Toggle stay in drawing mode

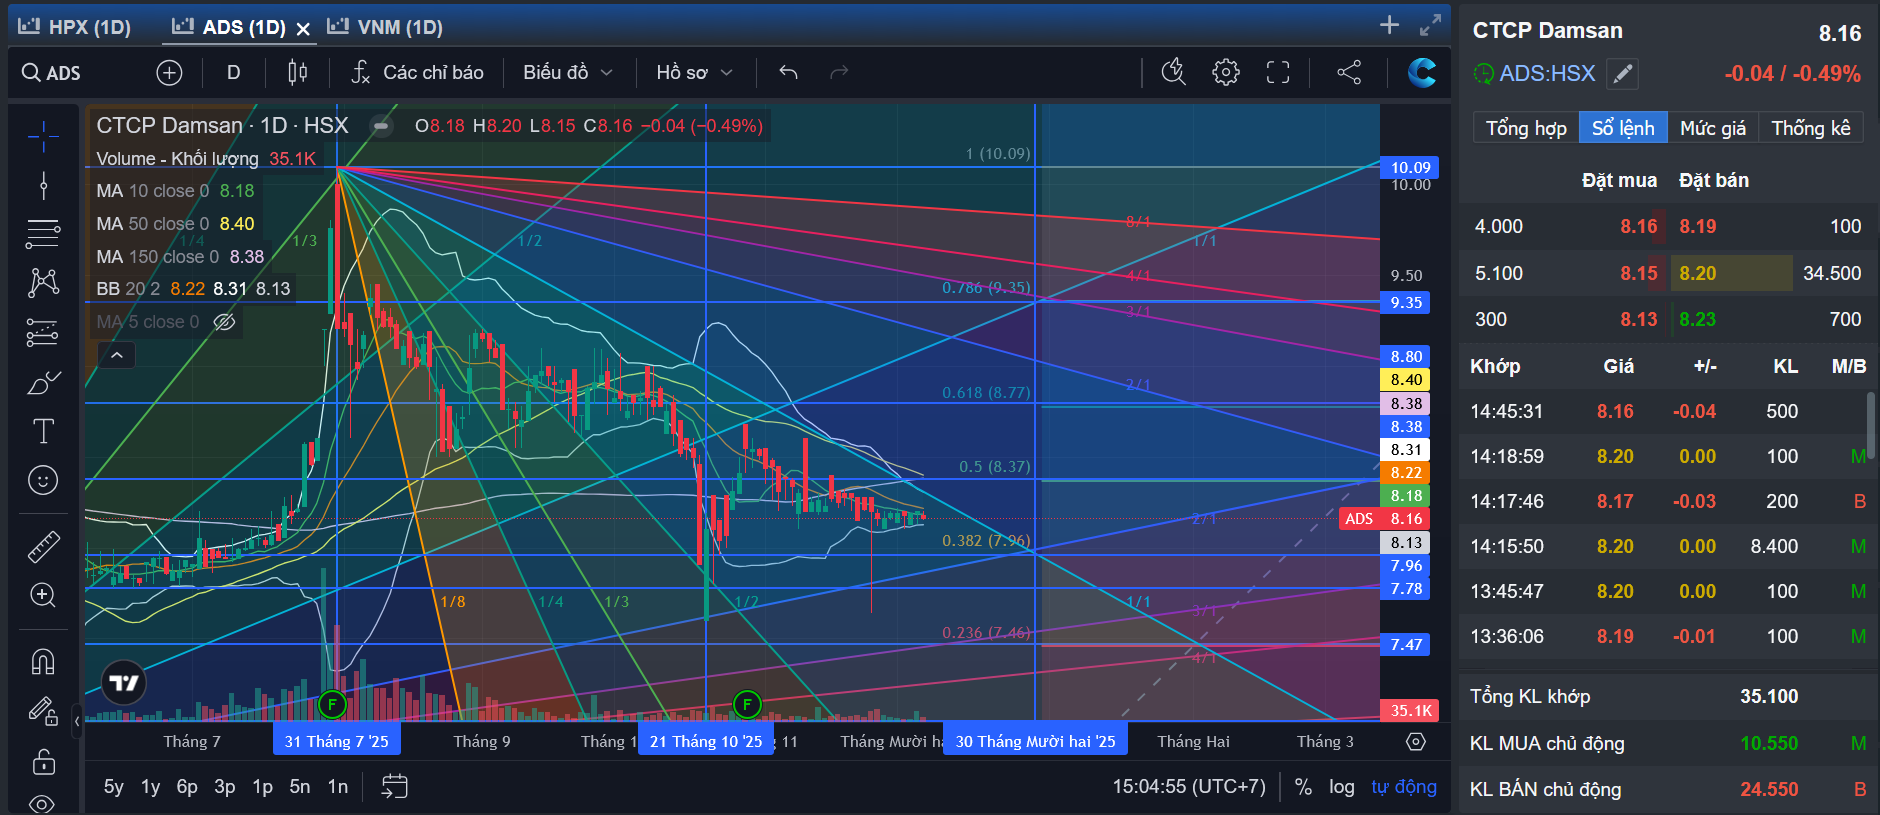click(43, 711)
